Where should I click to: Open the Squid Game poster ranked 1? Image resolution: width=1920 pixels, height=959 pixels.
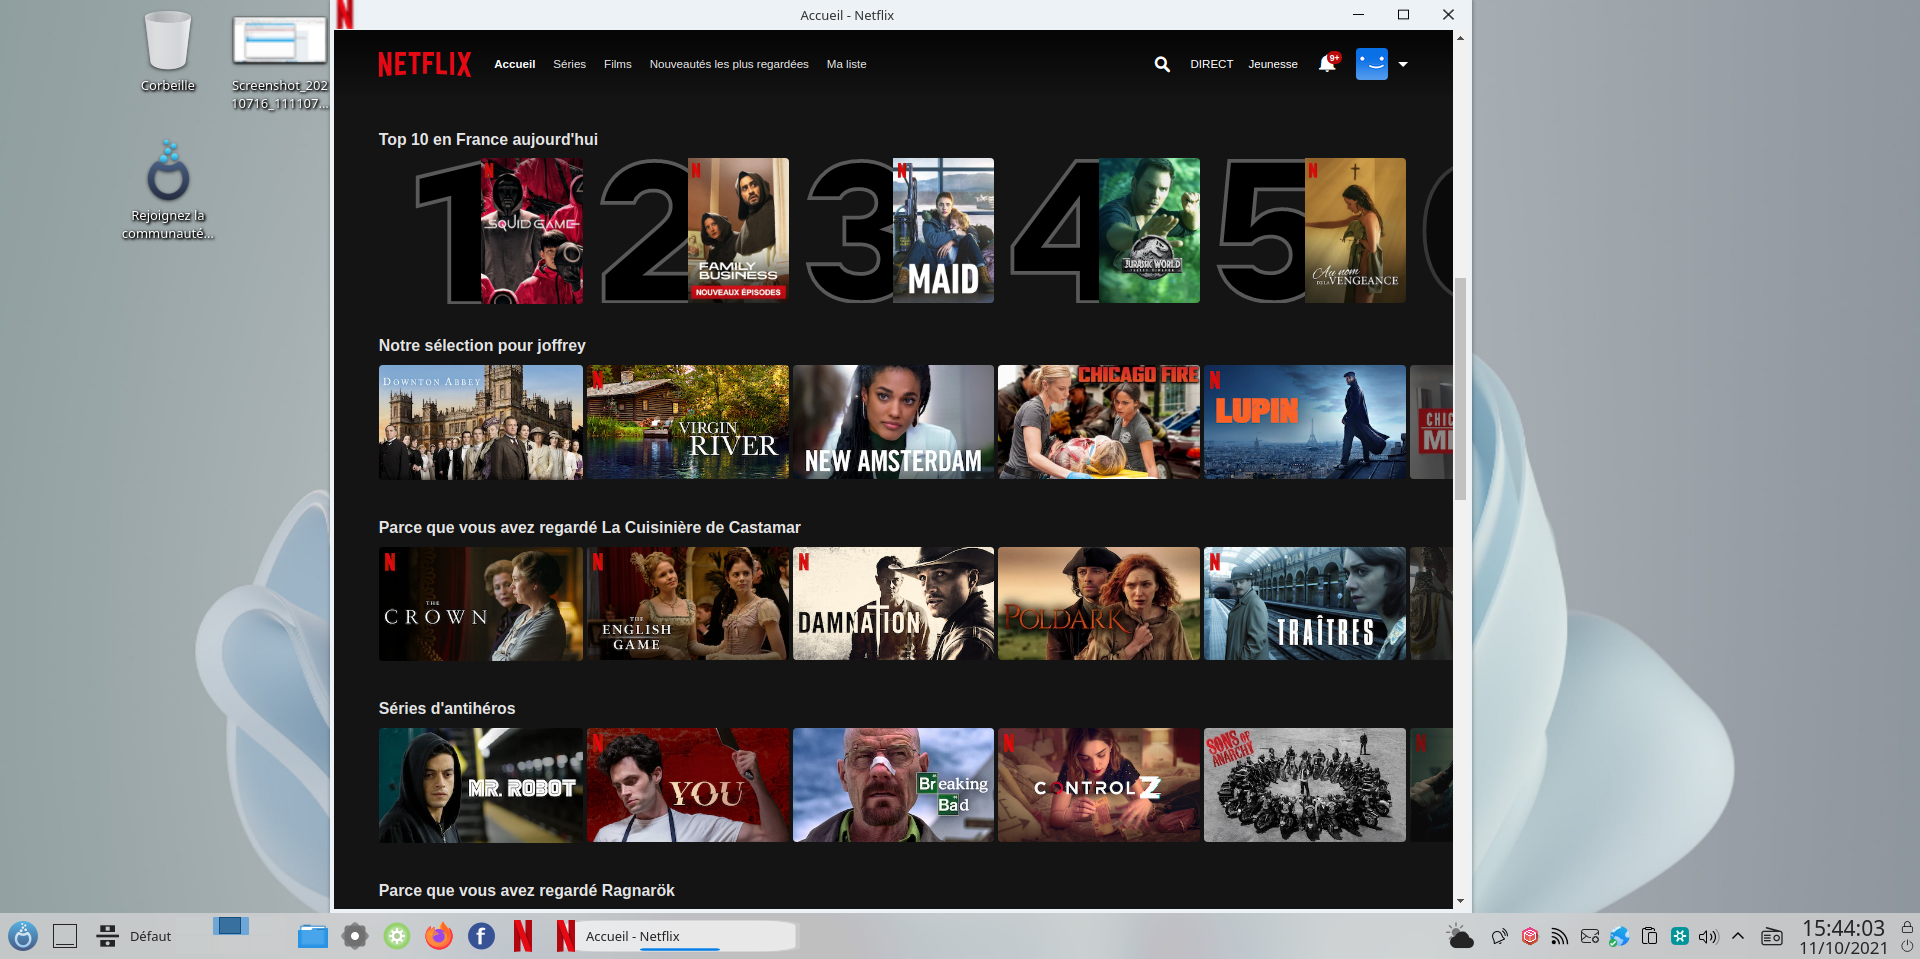click(532, 231)
